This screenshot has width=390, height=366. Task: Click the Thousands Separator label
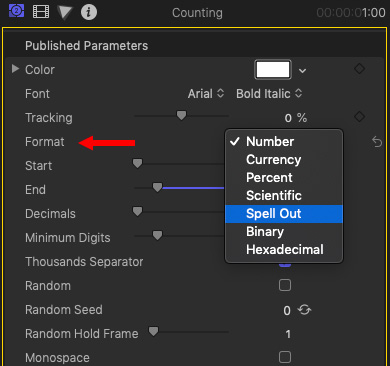[x=84, y=262]
